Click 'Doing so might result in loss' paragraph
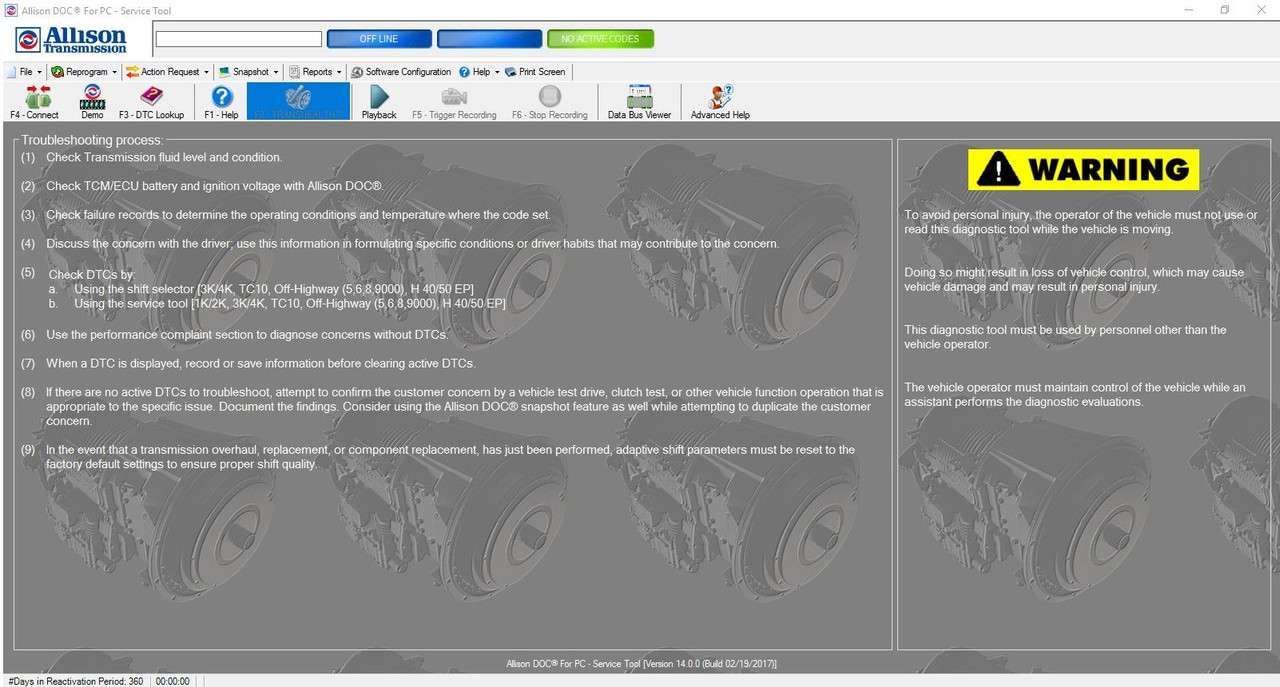The image size is (1280, 687). [x=1074, y=279]
